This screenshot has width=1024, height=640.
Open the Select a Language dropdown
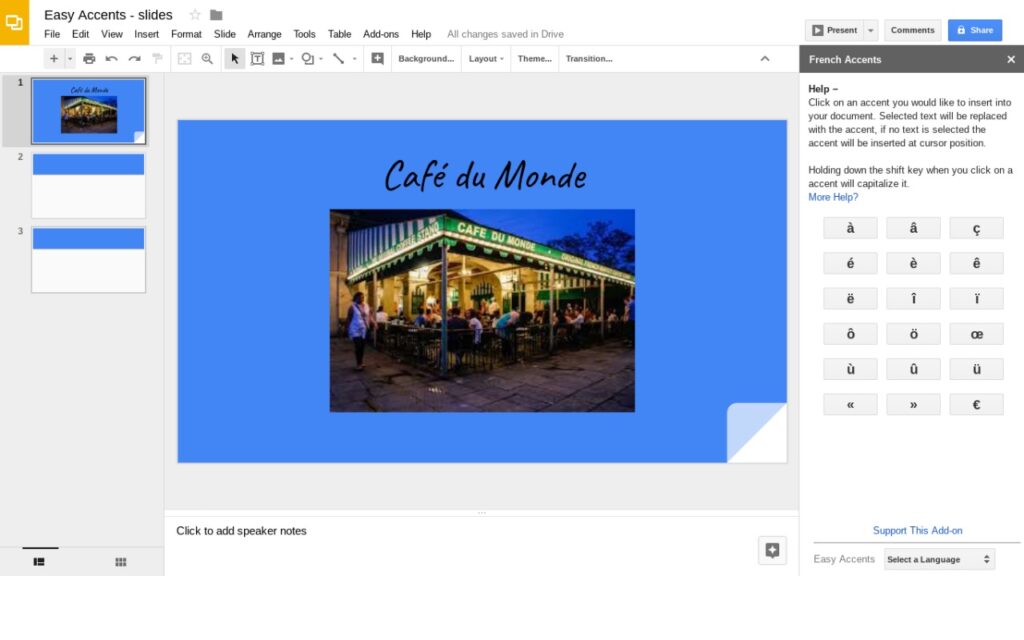click(938, 559)
